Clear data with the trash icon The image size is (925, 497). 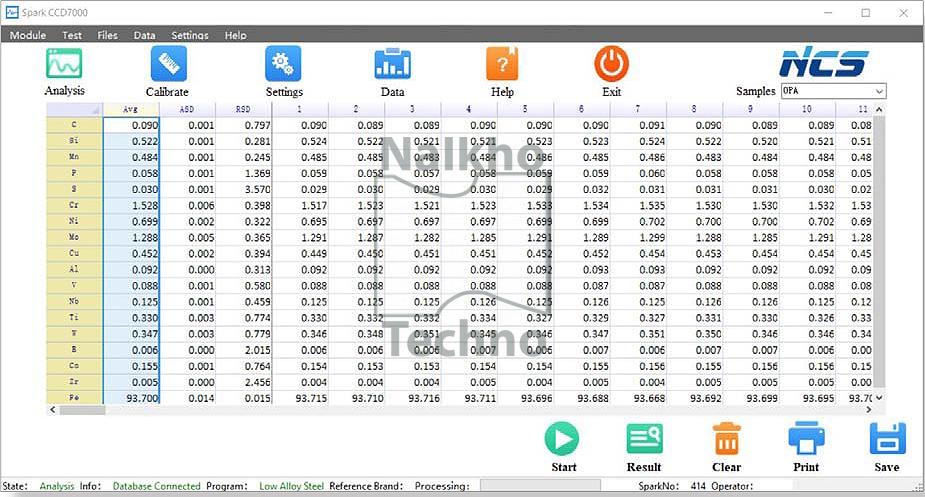[x=727, y=439]
